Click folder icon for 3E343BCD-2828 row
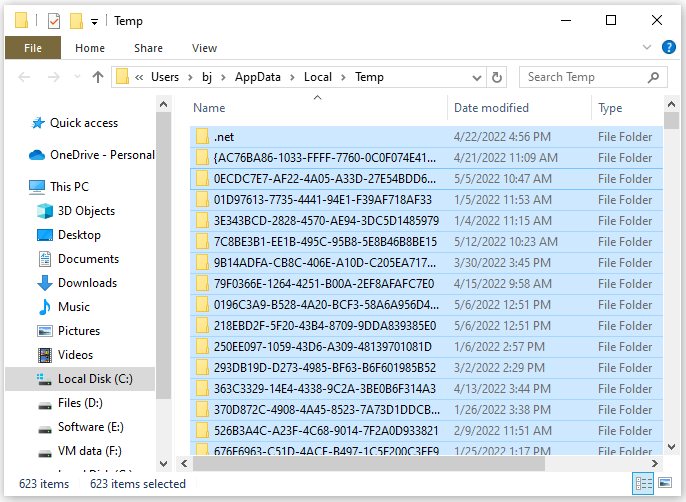 click(202, 221)
